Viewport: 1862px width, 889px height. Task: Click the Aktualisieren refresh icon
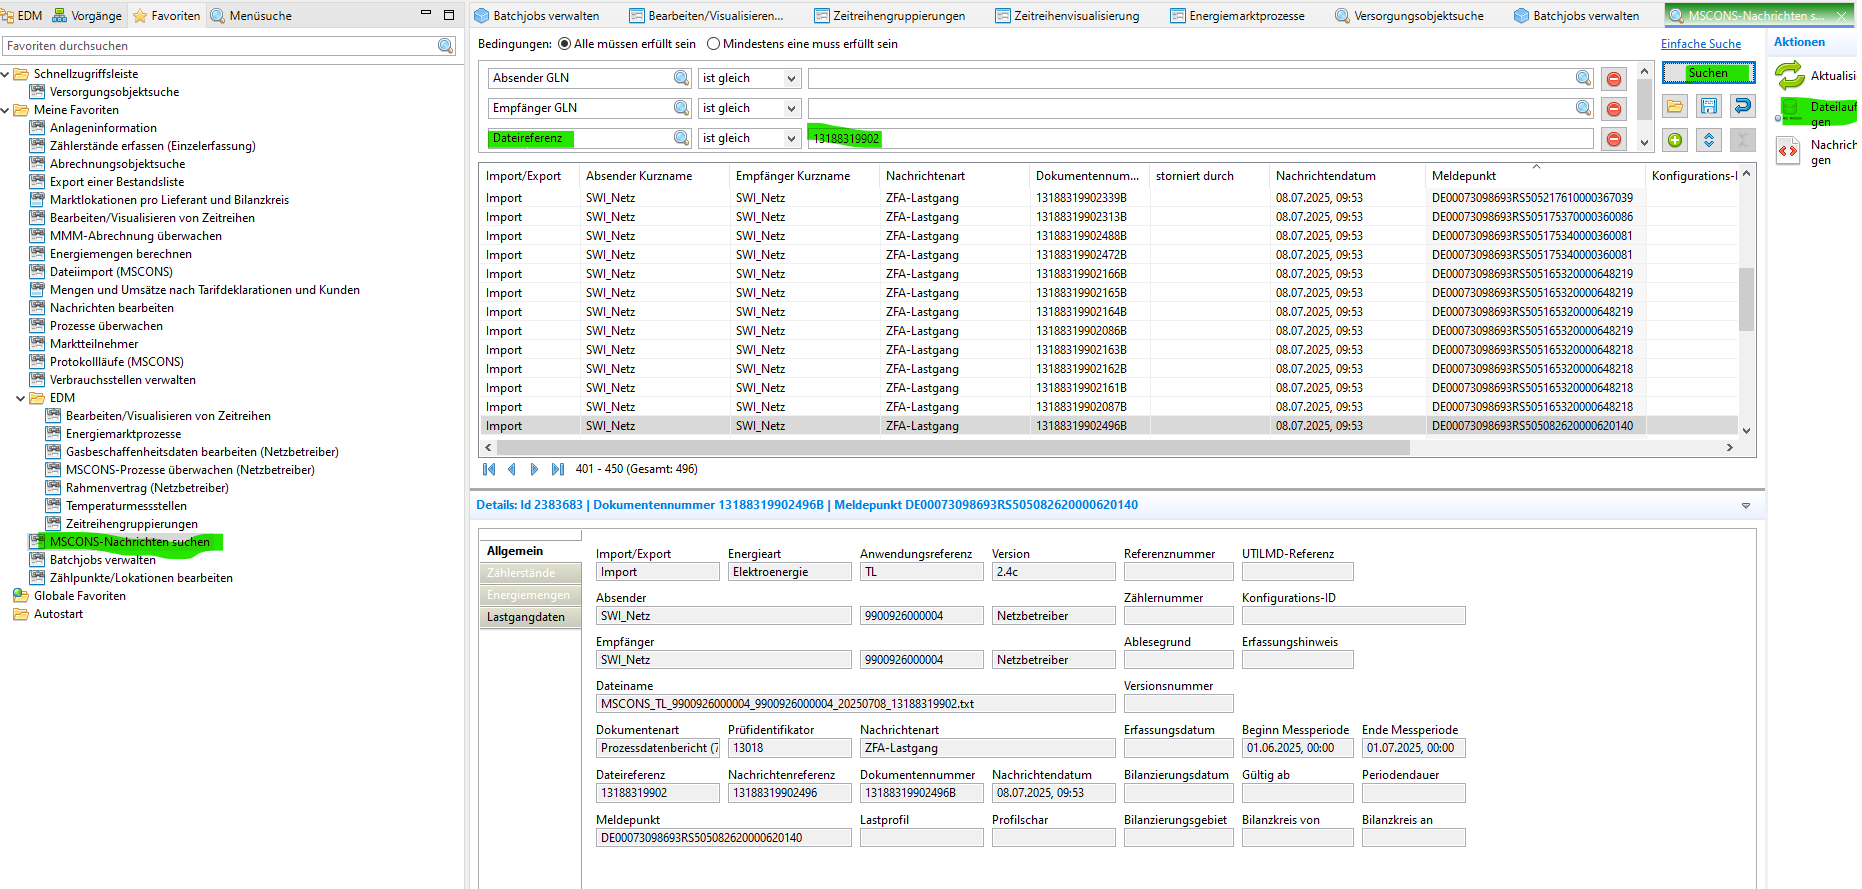click(x=1790, y=75)
